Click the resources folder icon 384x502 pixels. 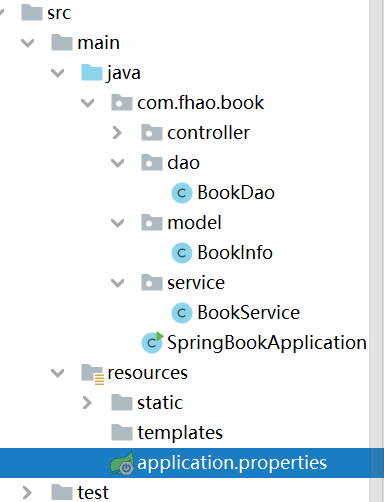click(x=92, y=374)
